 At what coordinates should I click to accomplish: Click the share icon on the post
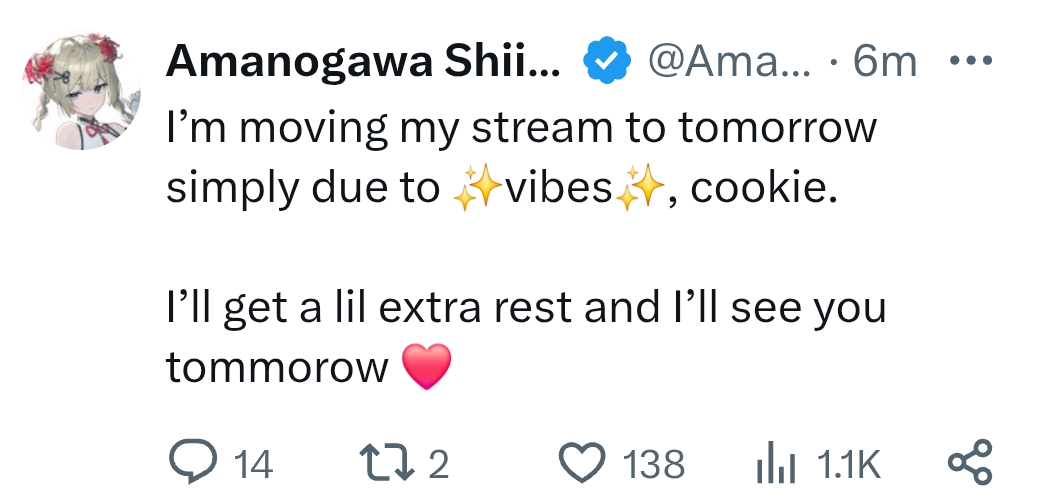[970, 462]
